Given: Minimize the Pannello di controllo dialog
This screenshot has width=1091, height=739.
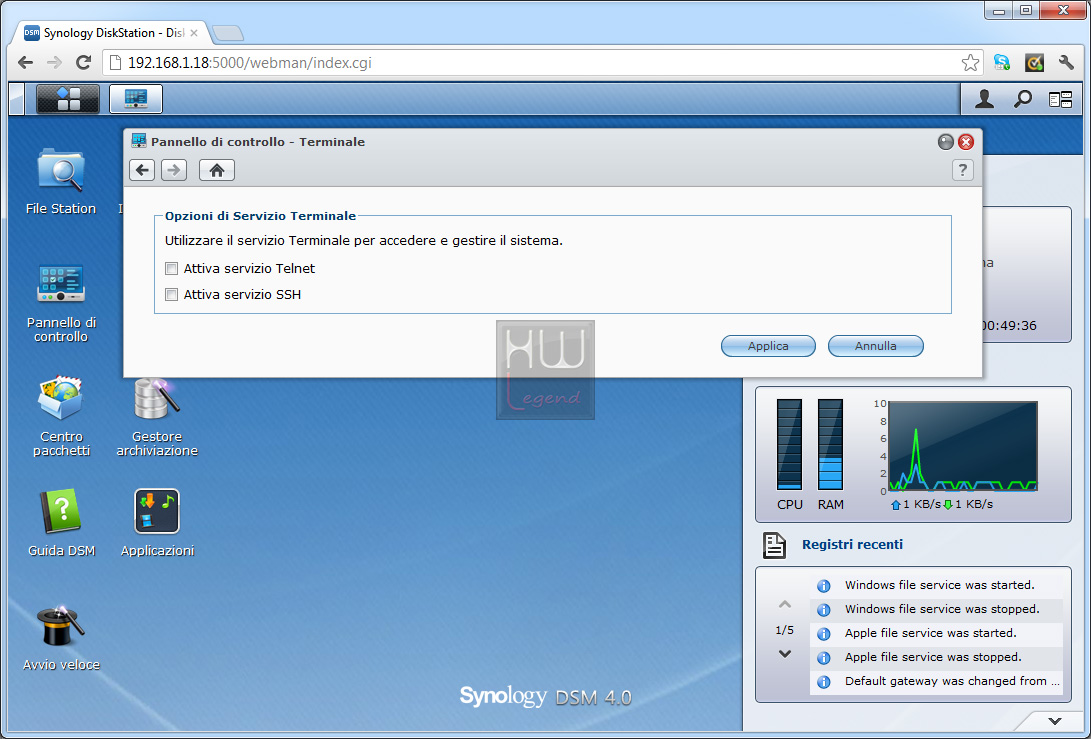Looking at the screenshot, I should click(x=946, y=142).
